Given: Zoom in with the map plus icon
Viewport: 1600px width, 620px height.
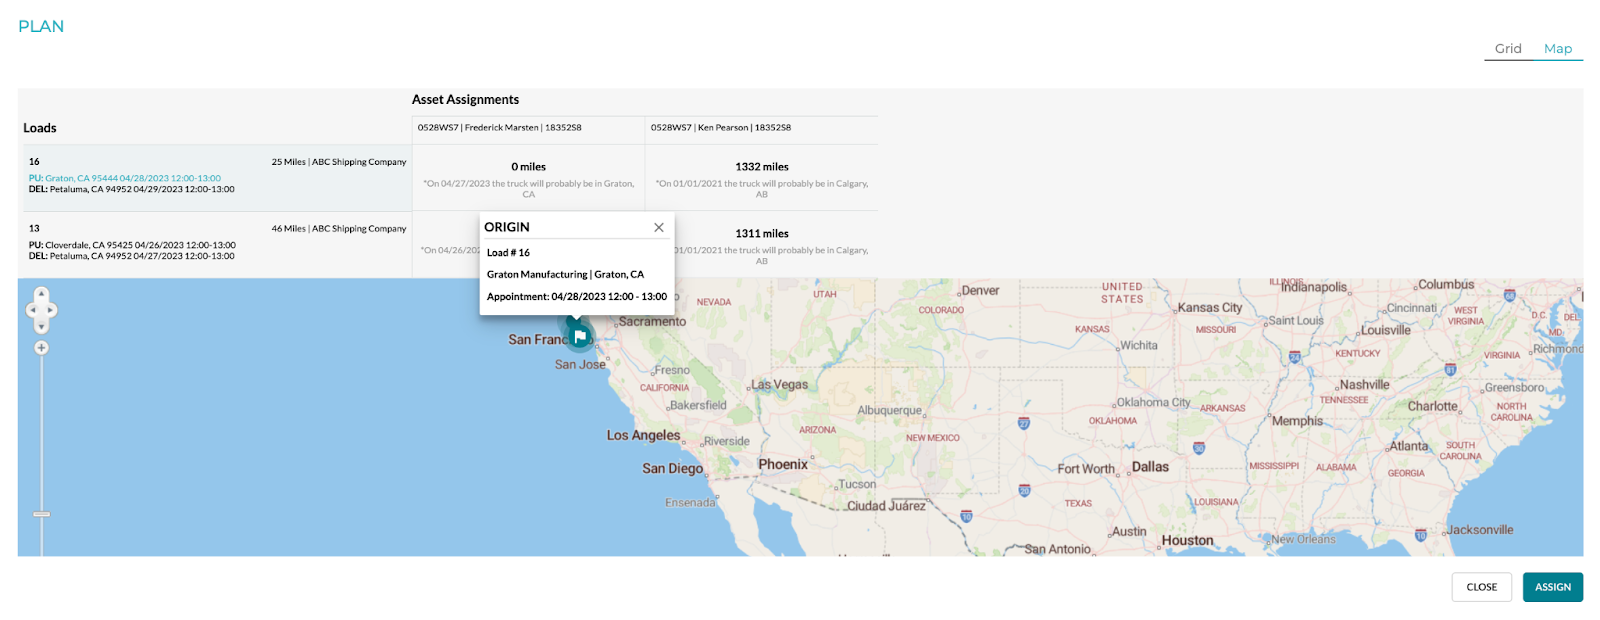Looking at the screenshot, I should pos(41,347).
